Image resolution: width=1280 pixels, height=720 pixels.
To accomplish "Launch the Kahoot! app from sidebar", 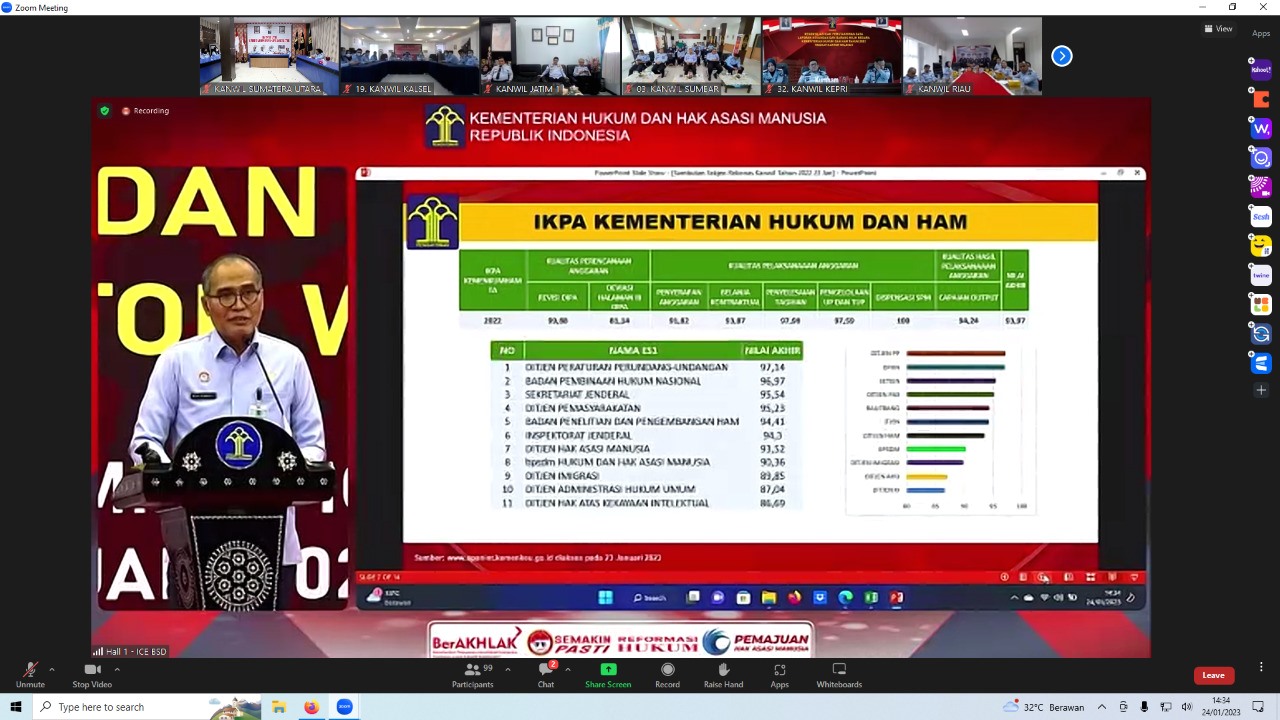I will click(x=1261, y=70).
